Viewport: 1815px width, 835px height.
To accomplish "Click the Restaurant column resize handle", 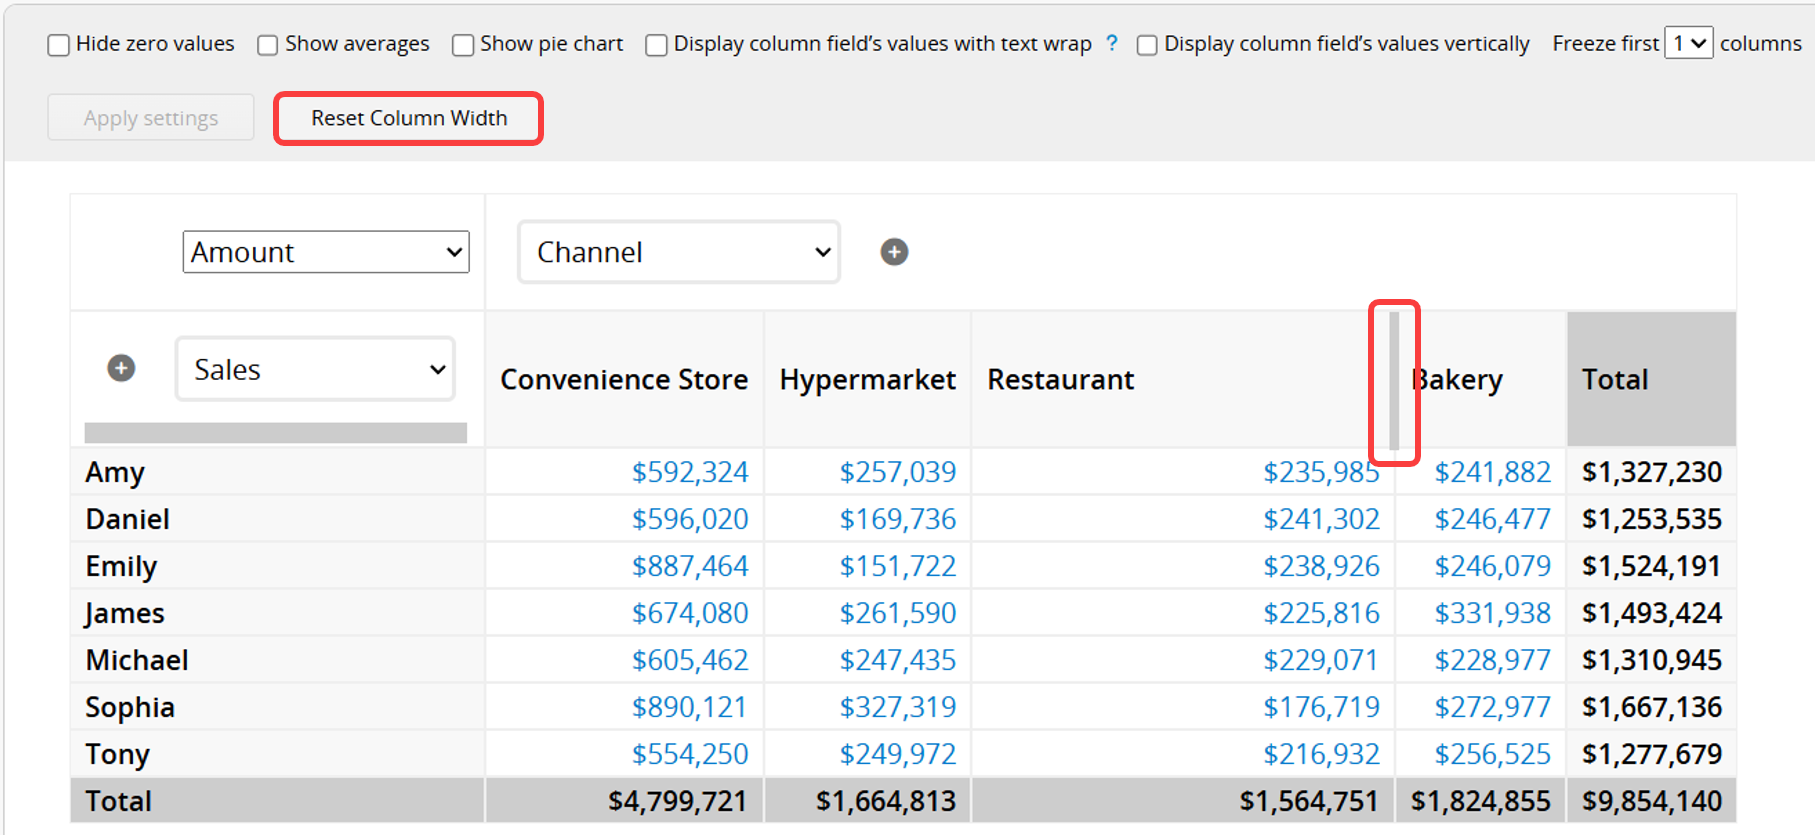I will (x=1394, y=381).
